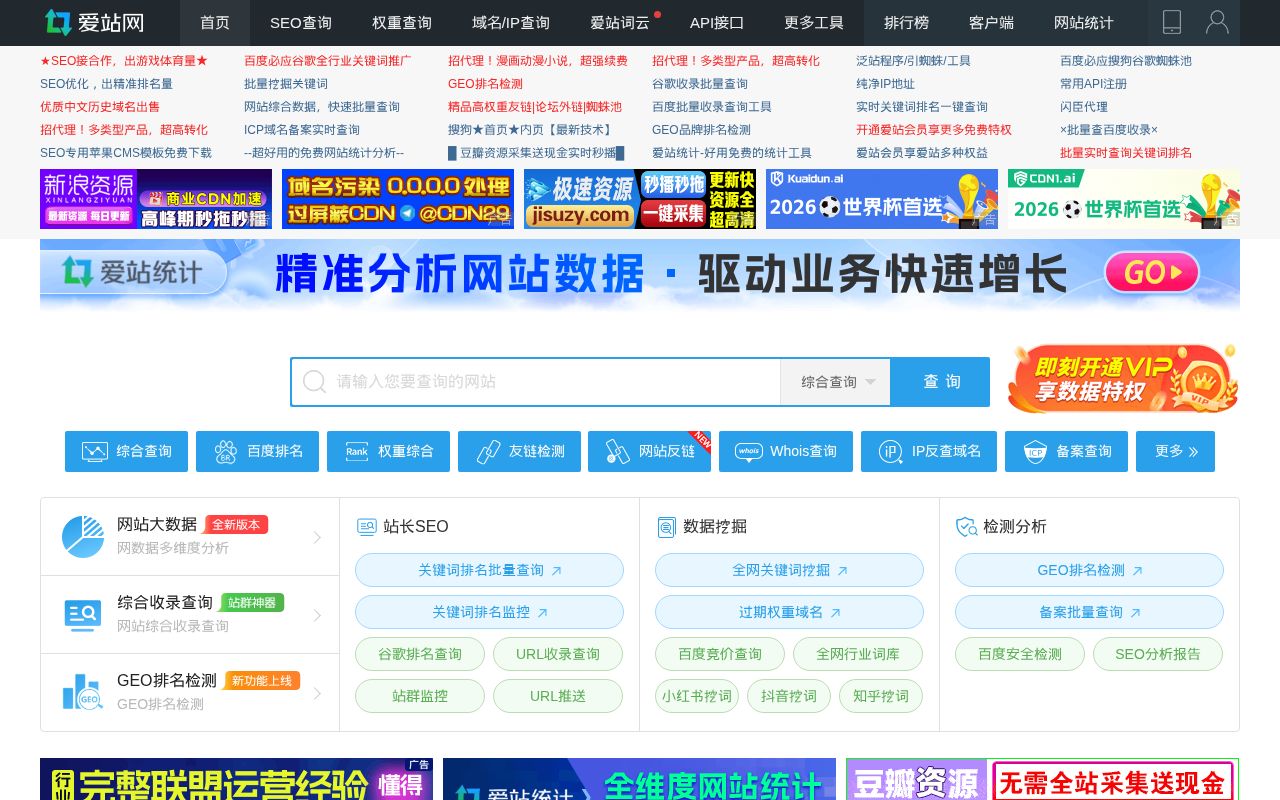Select the IP反查域名 reverse IP tool
The image size is (1280, 800).
[889, 451]
